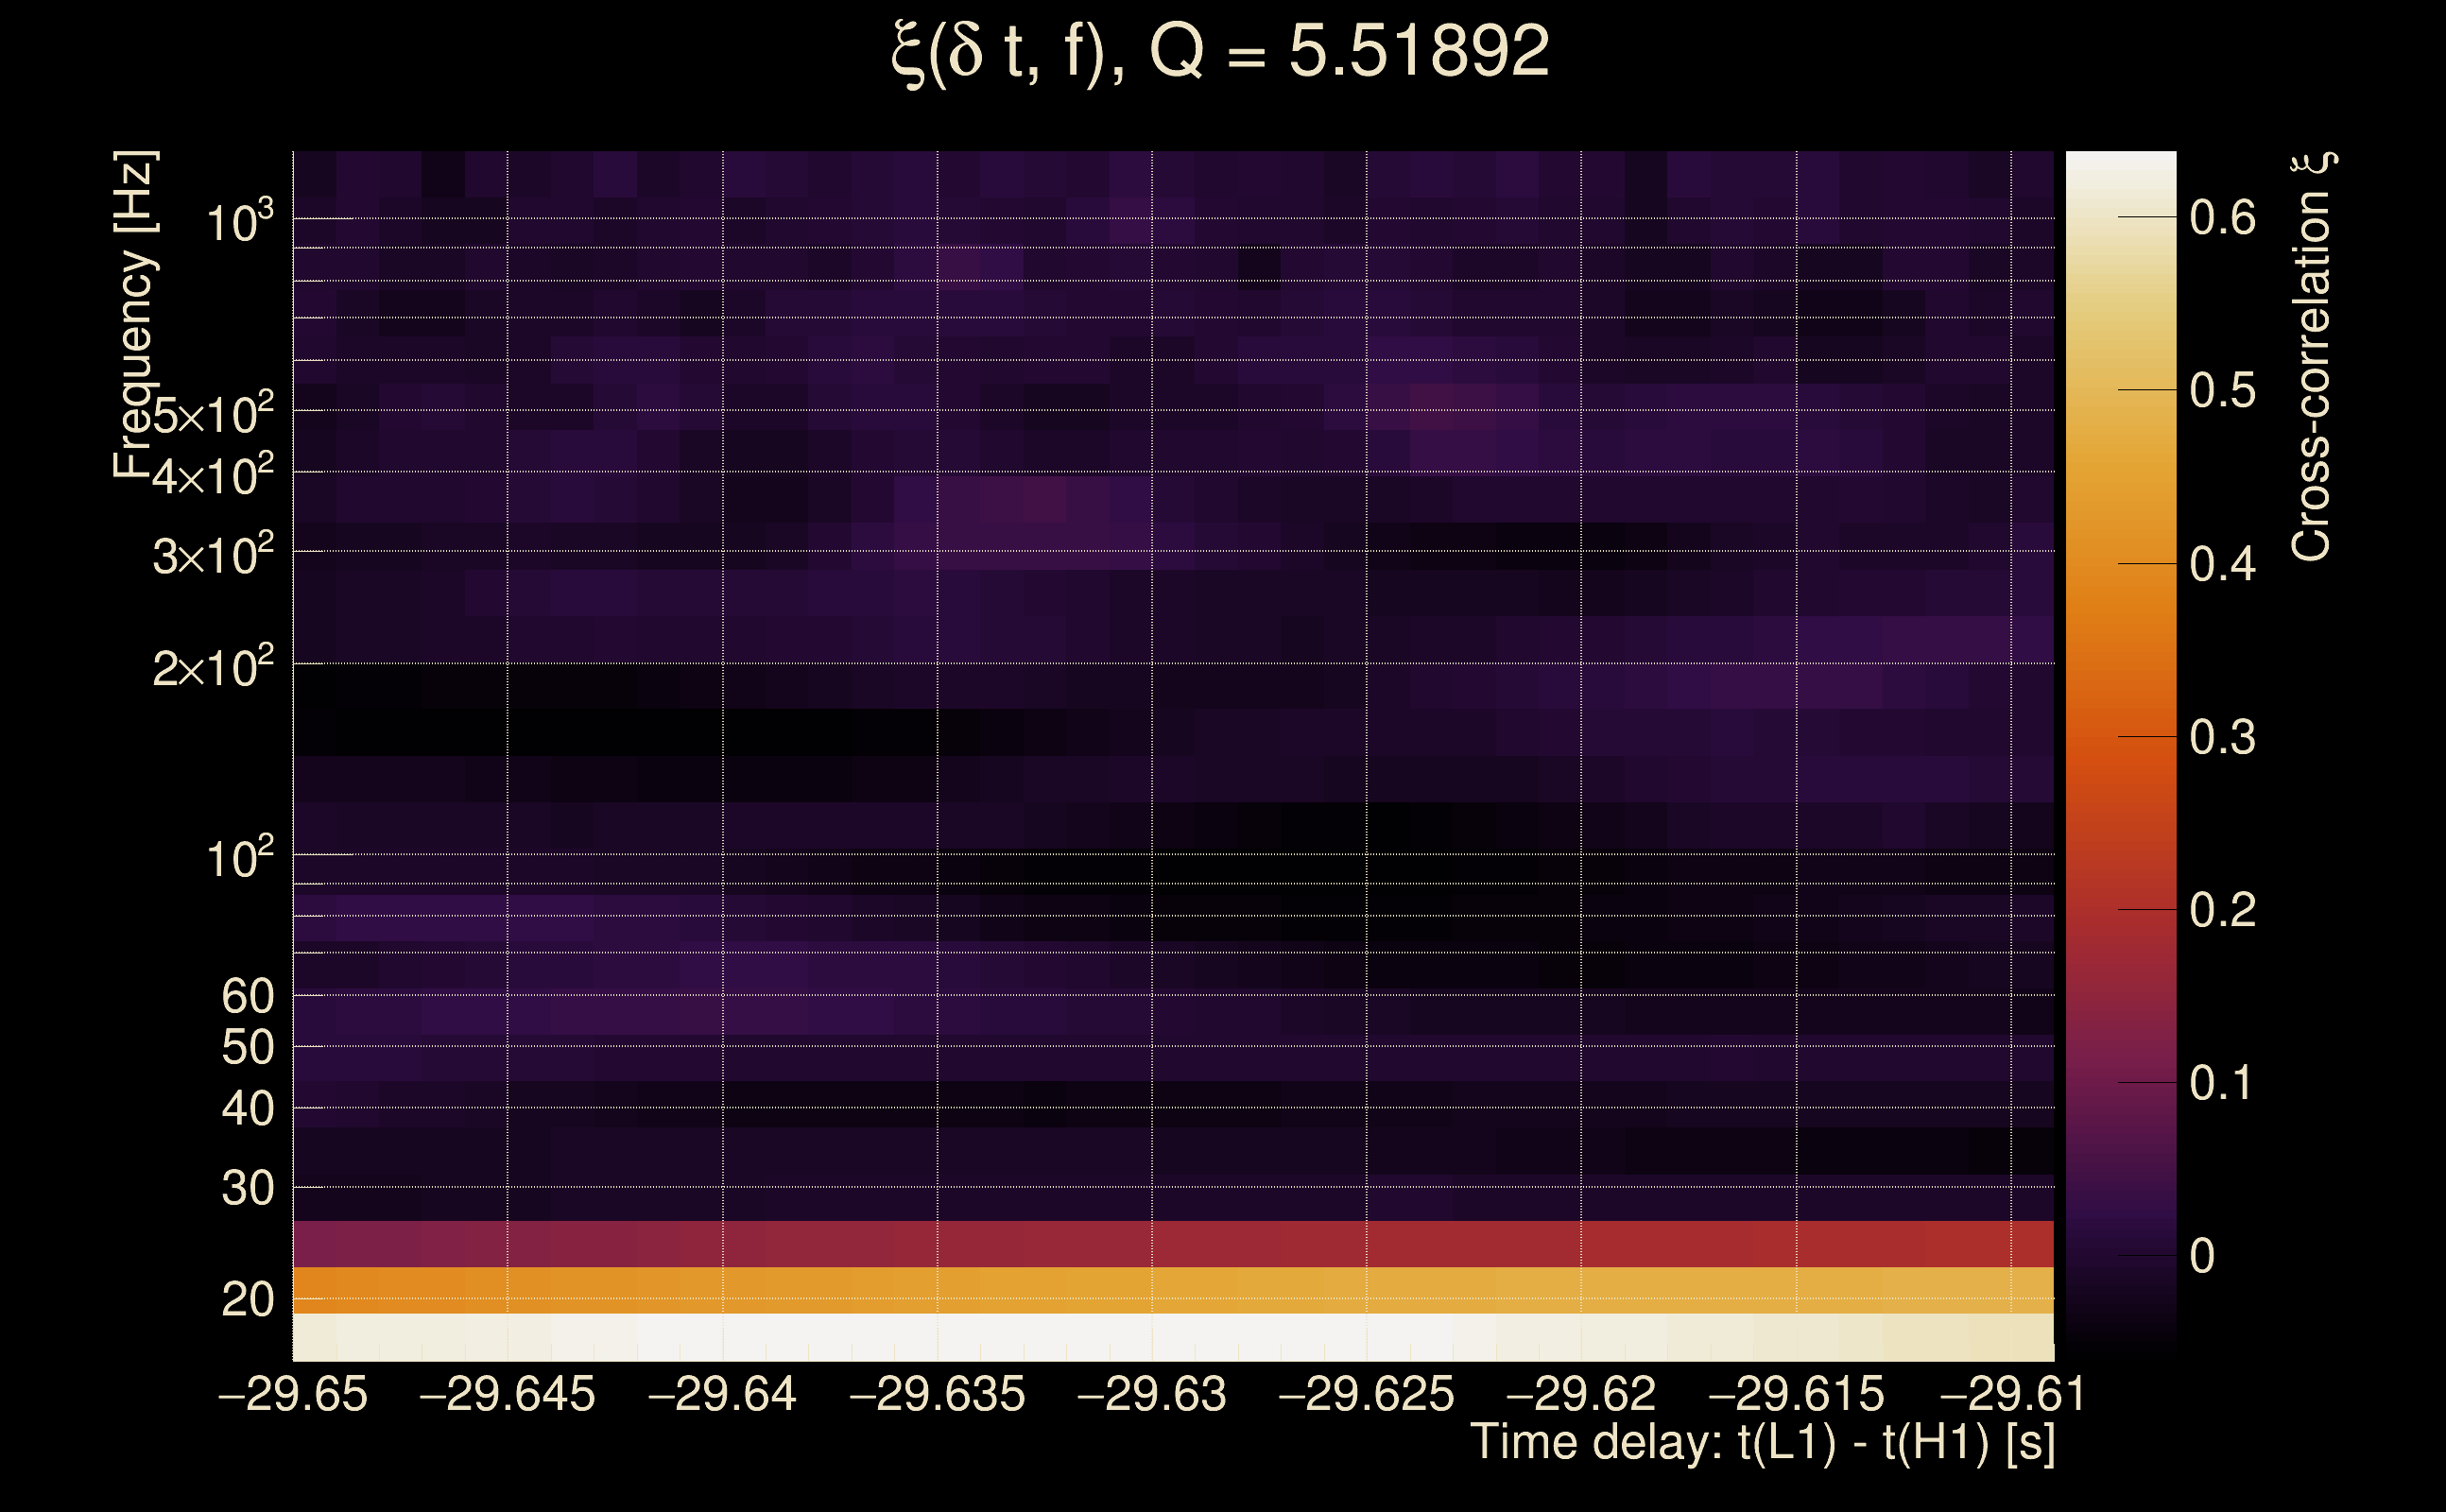Viewport: 2446px width, 1512px height.
Task: Click the orange band near 20 Hz
Action: [1172, 1290]
